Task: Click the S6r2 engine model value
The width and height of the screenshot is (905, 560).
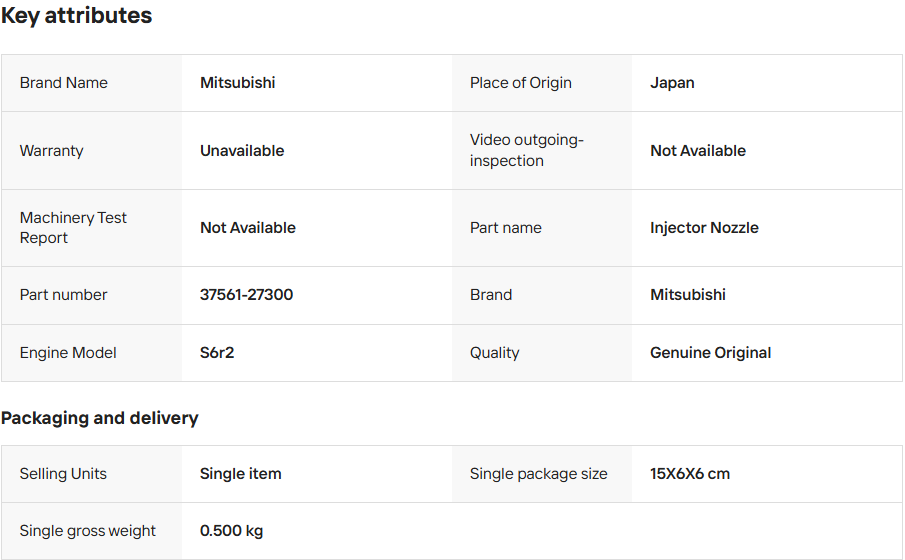Action: (x=217, y=353)
